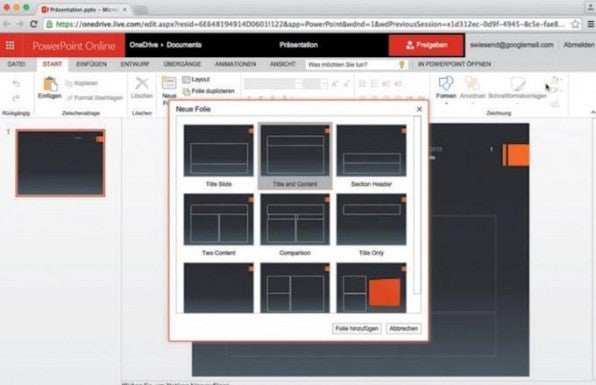Image resolution: width=596 pixels, height=385 pixels.
Task: Select slide 1 thumbnail in slide panel
Action: (60, 163)
